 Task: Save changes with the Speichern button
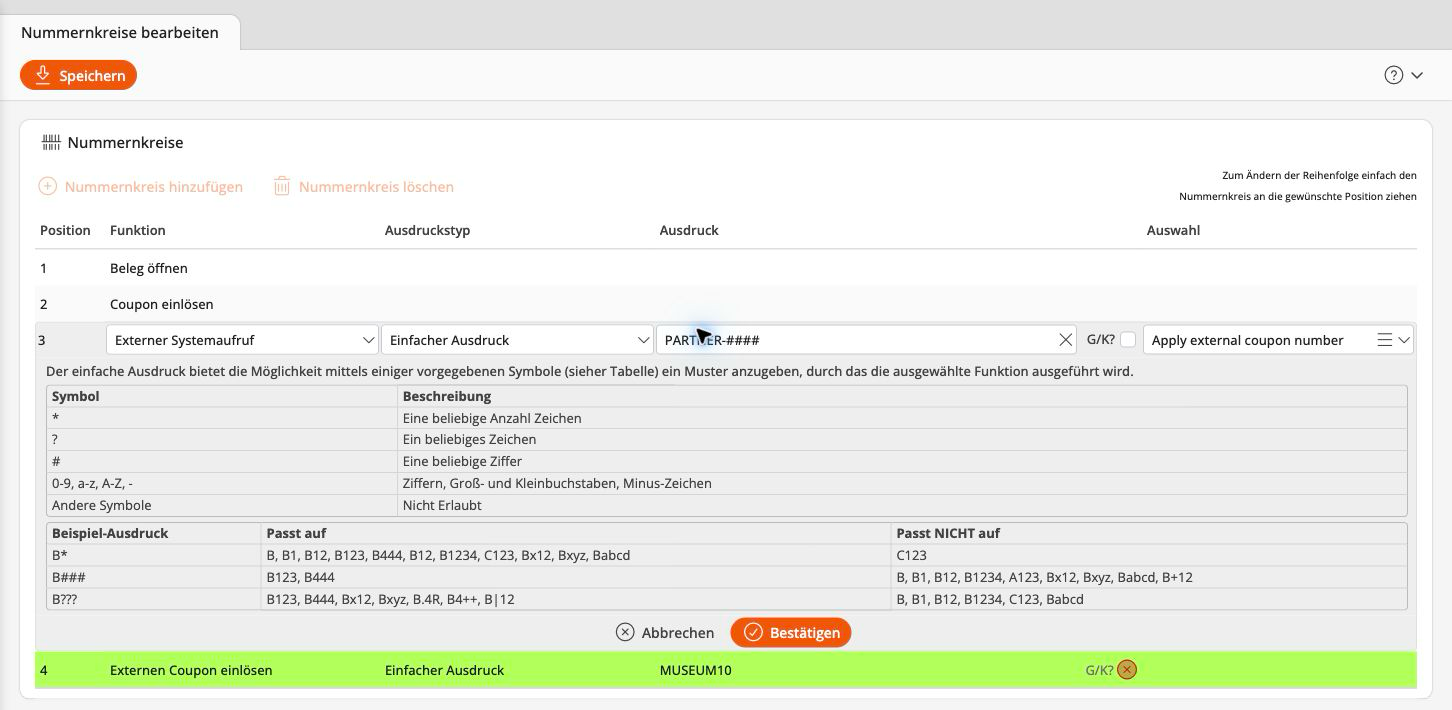click(78, 75)
